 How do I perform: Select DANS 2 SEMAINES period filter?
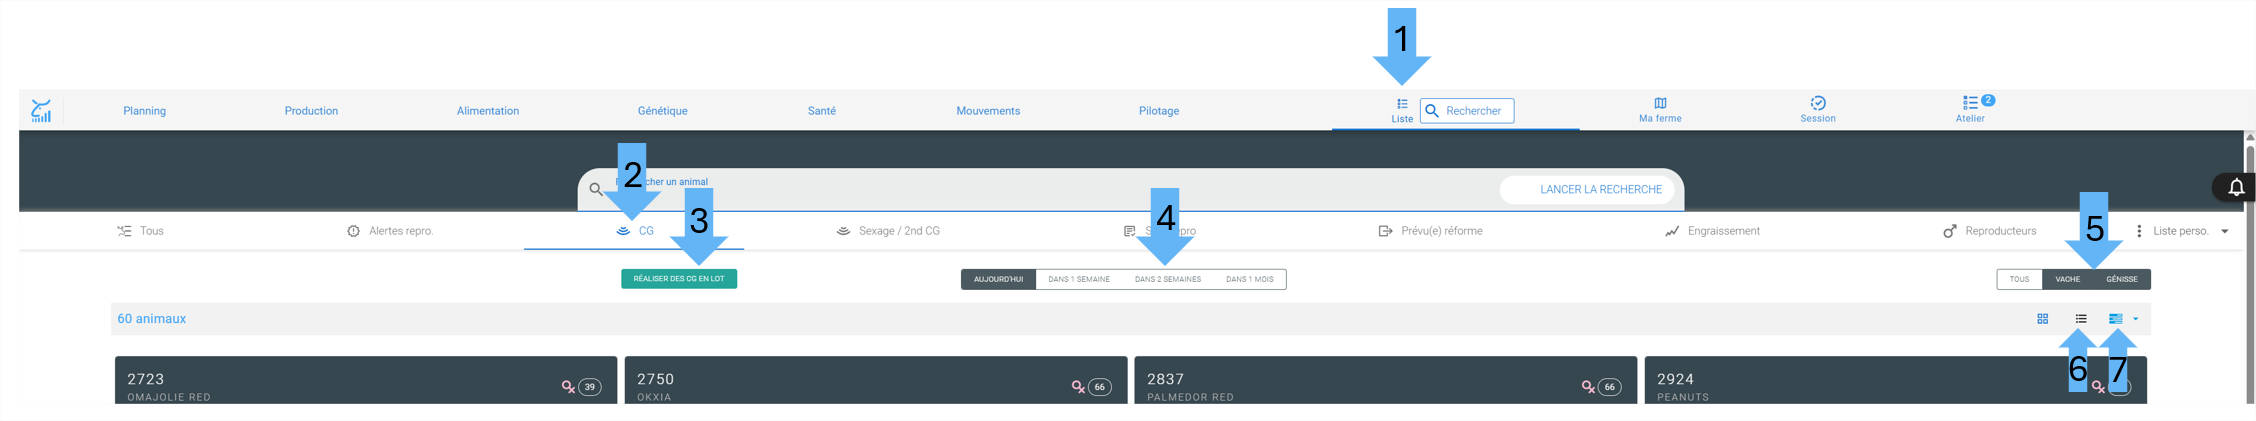[1168, 279]
